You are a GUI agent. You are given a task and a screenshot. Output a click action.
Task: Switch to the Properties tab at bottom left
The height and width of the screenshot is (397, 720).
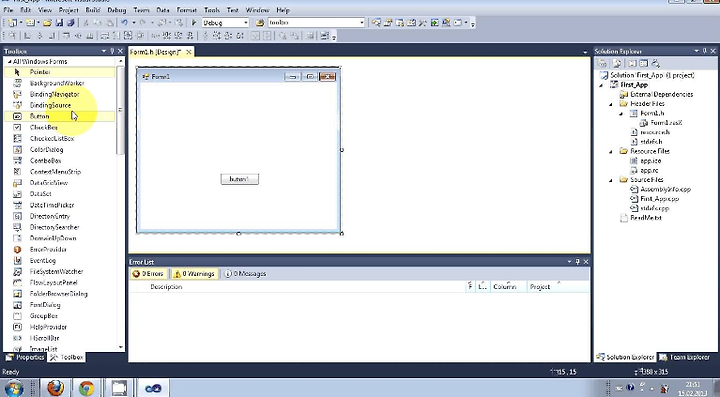26,357
